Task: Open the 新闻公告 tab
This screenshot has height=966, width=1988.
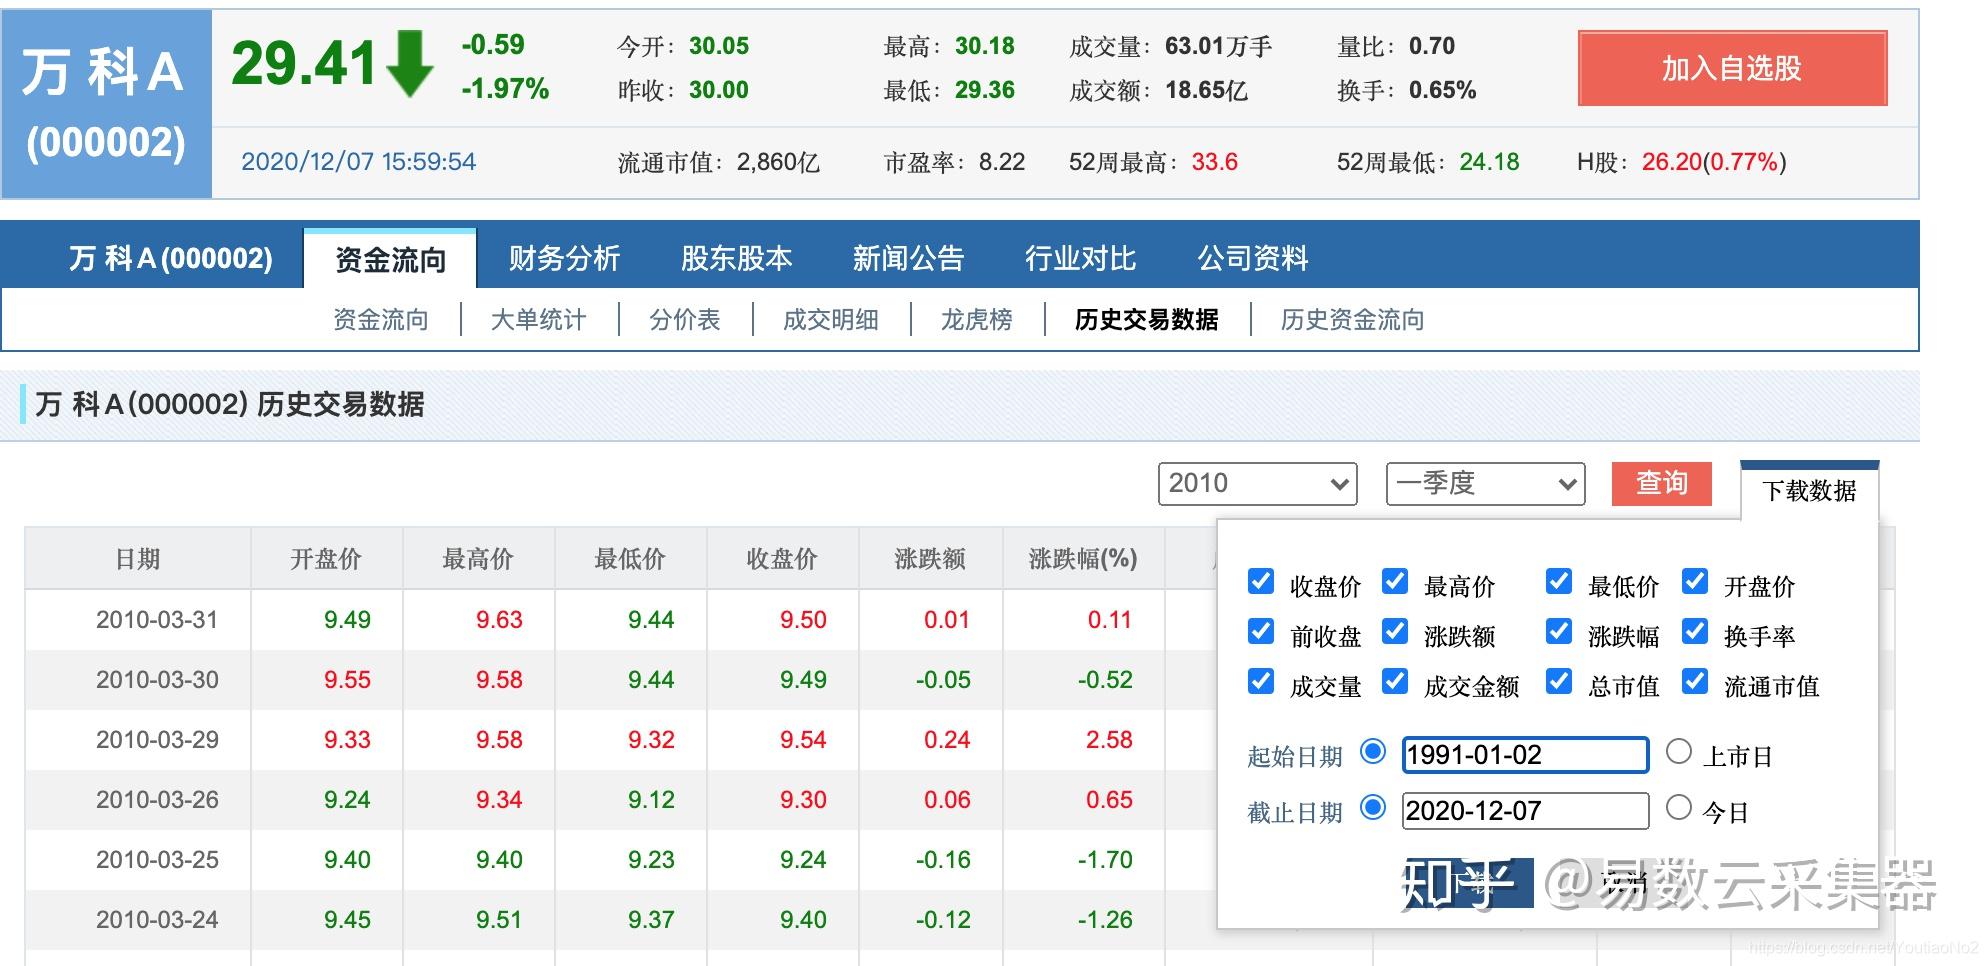Action: [x=908, y=258]
